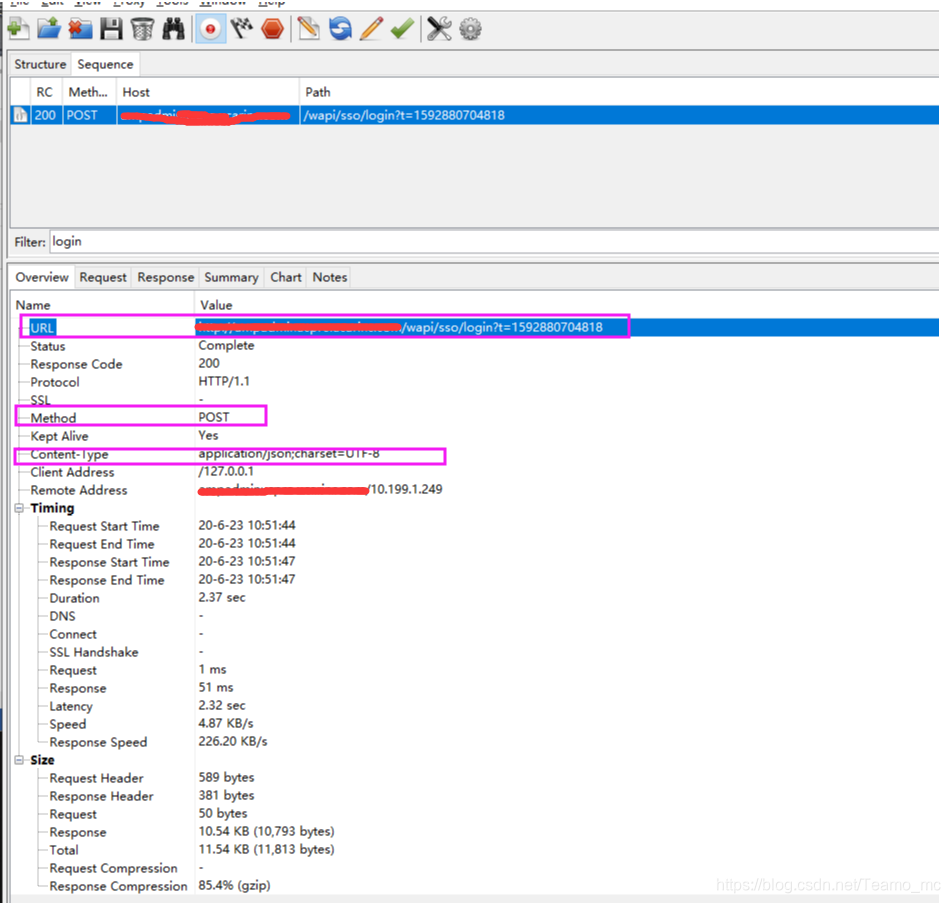Collapse the Size section
The image size is (950, 903).
point(19,760)
